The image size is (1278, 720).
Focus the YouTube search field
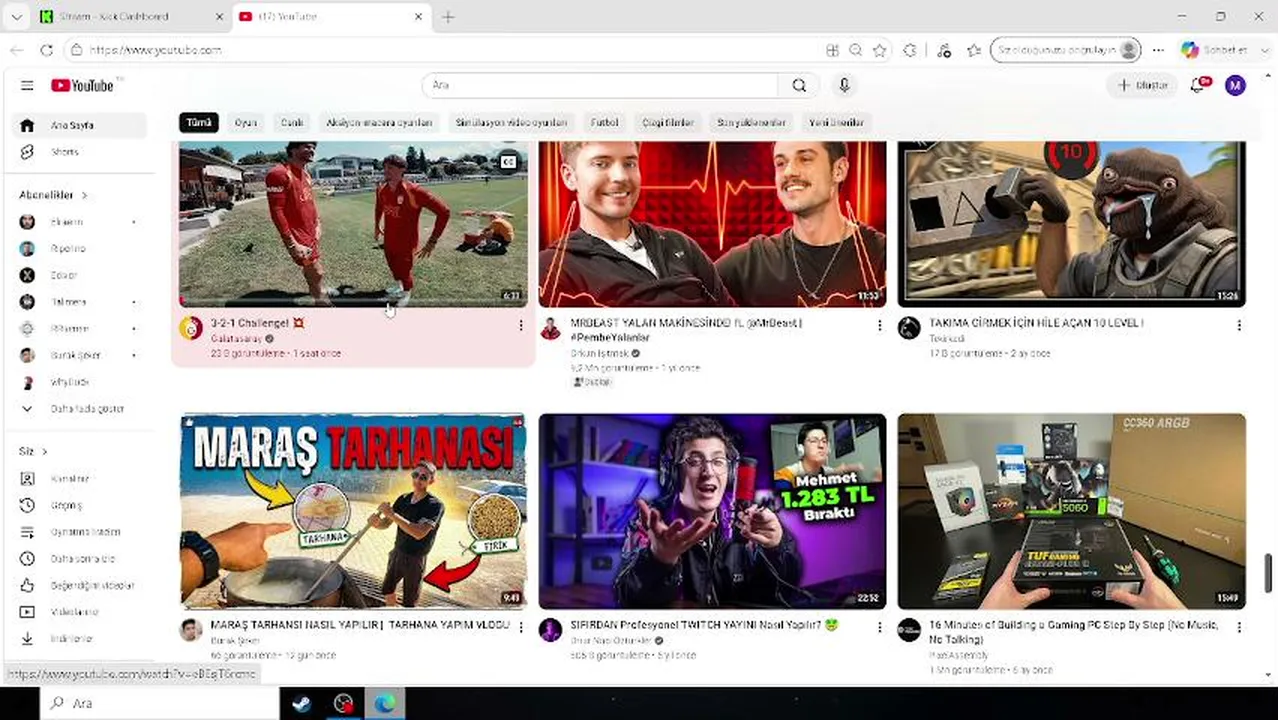point(600,85)
